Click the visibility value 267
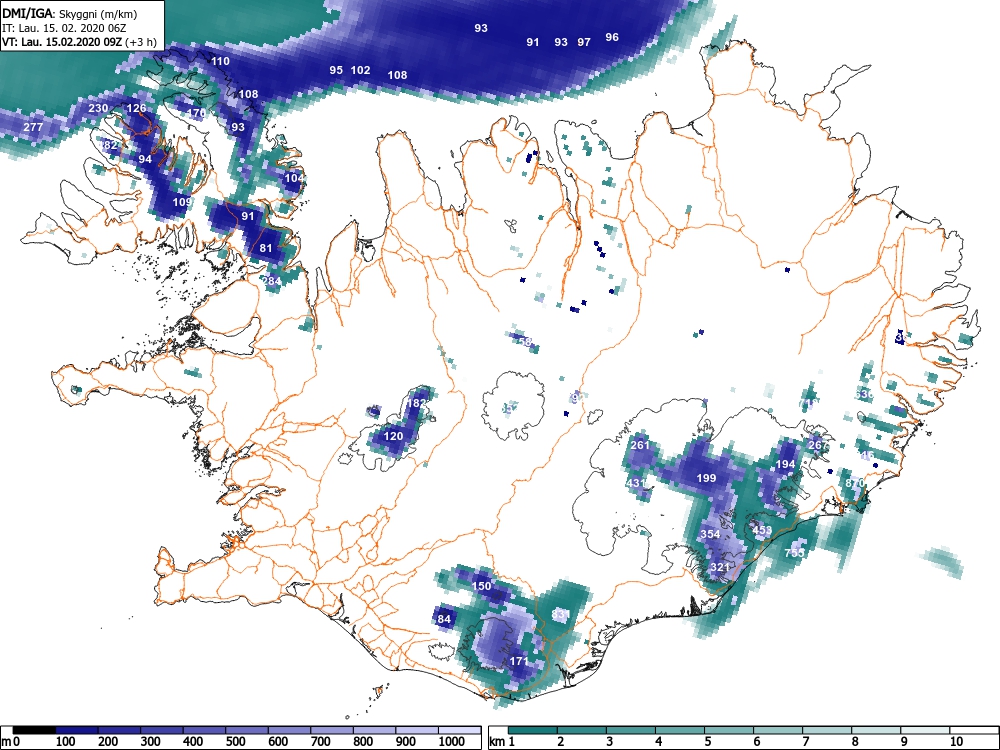 (x=818, y=445)
